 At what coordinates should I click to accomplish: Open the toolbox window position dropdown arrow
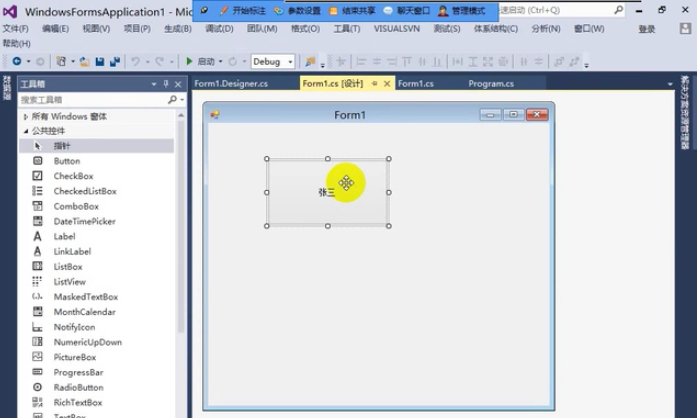click(x=154, y=84)
